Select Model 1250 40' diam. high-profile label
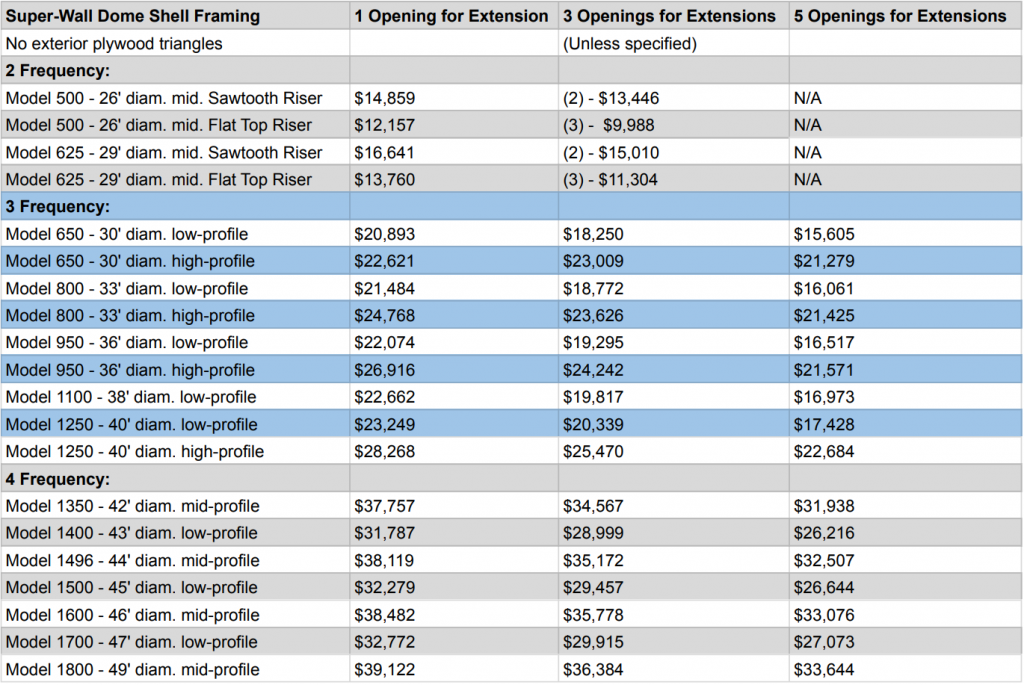 175,451
